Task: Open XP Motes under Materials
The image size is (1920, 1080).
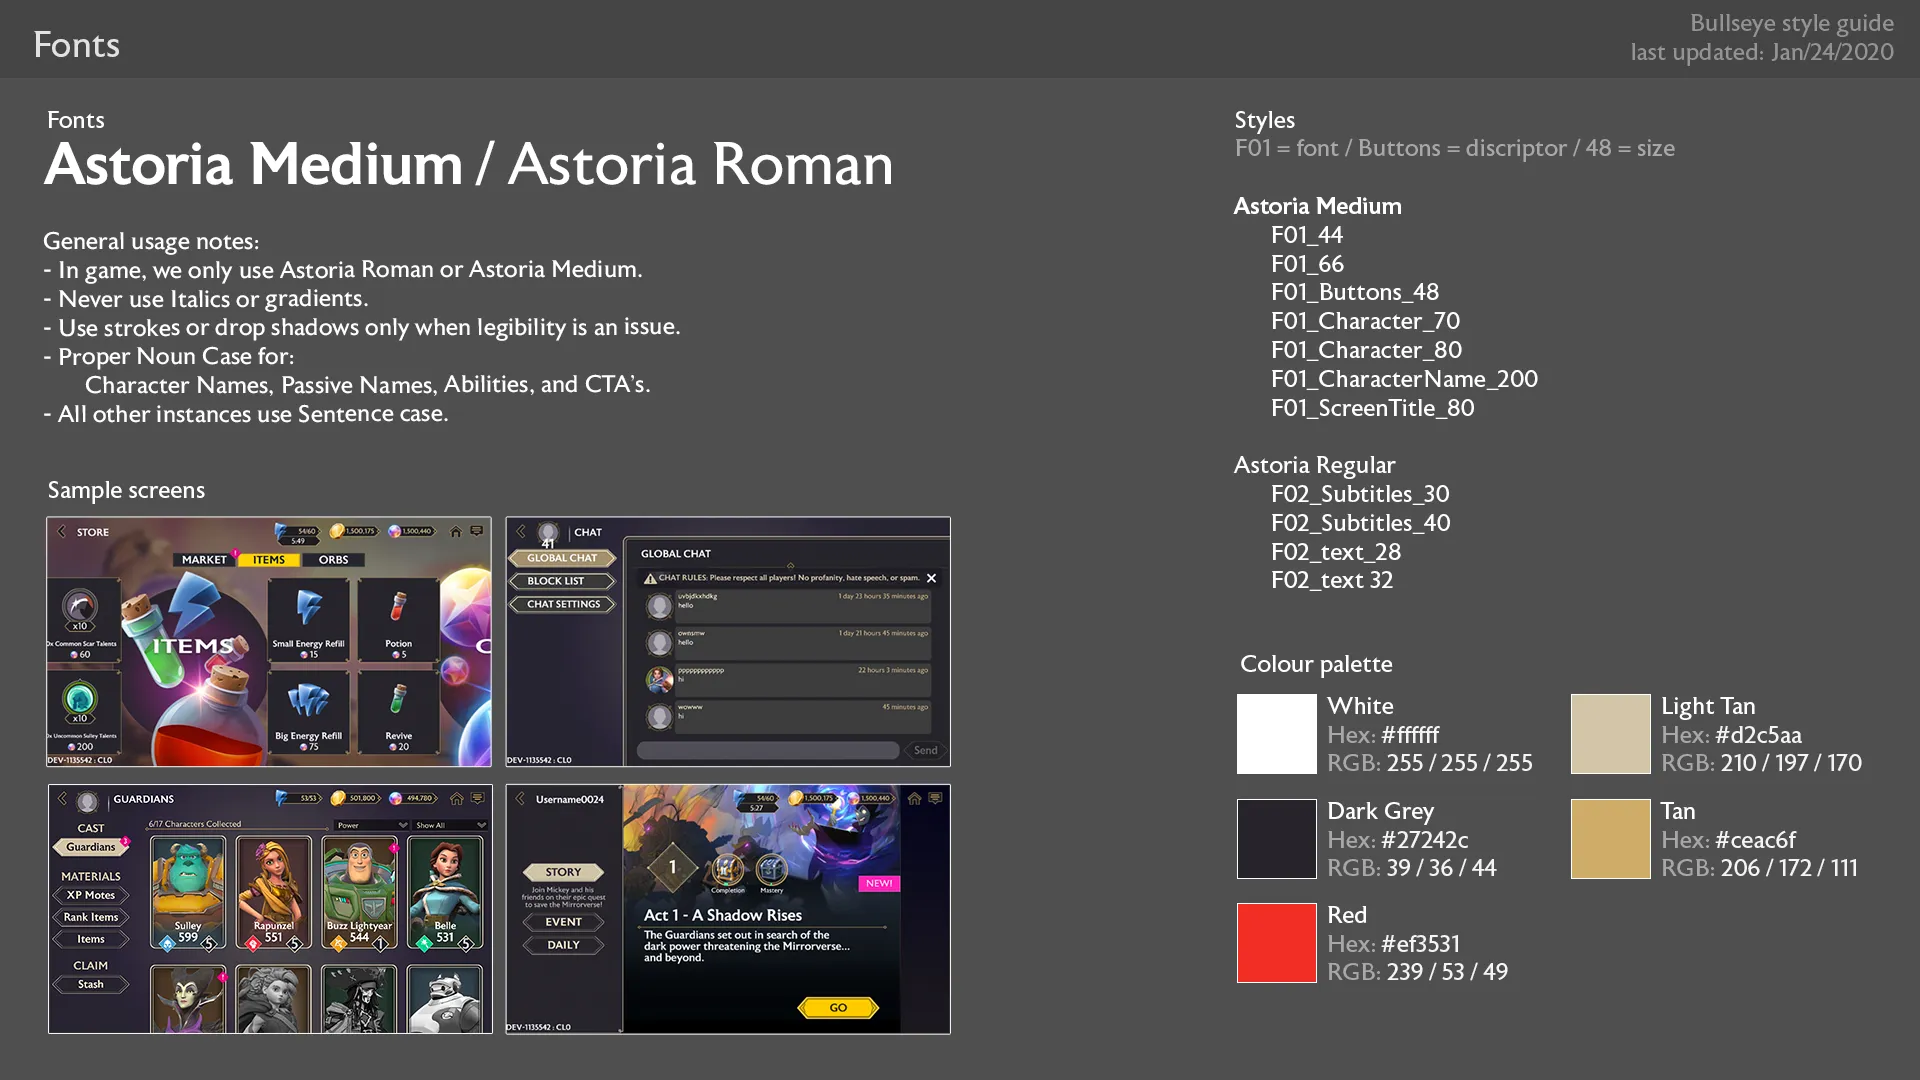Action: [91, 895]
